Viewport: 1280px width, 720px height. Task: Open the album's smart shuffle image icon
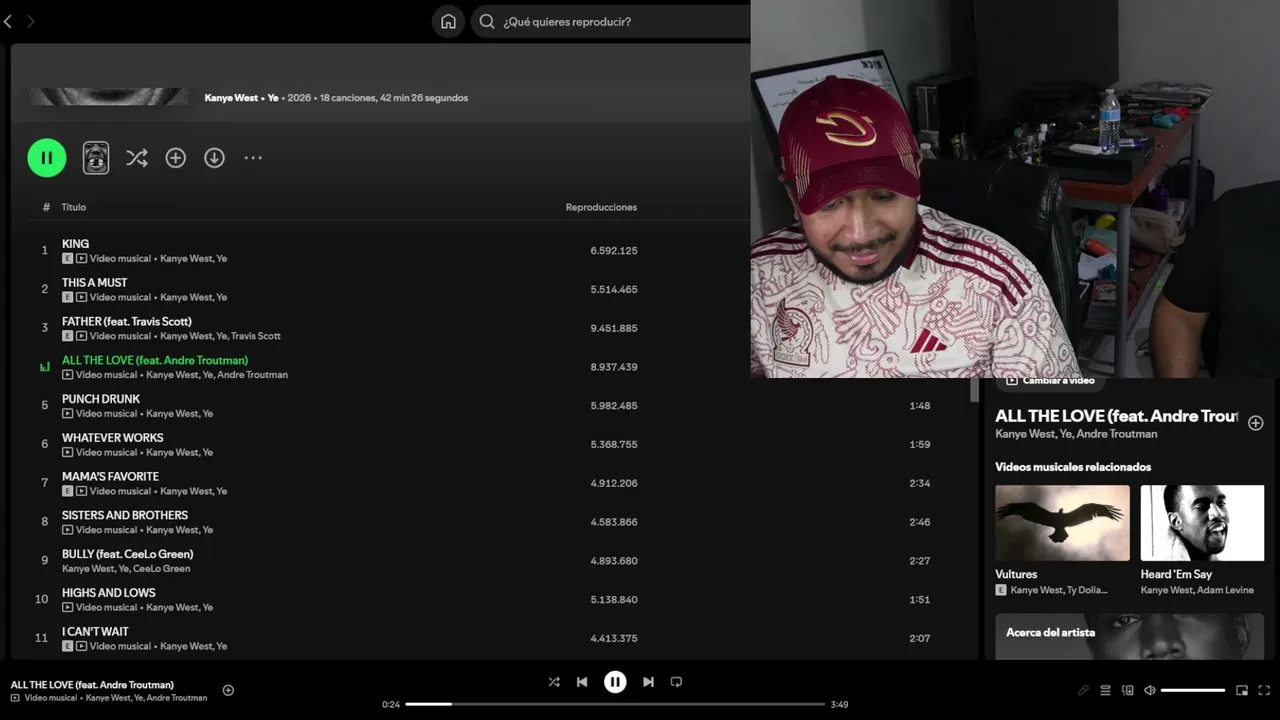coord(96,158)
